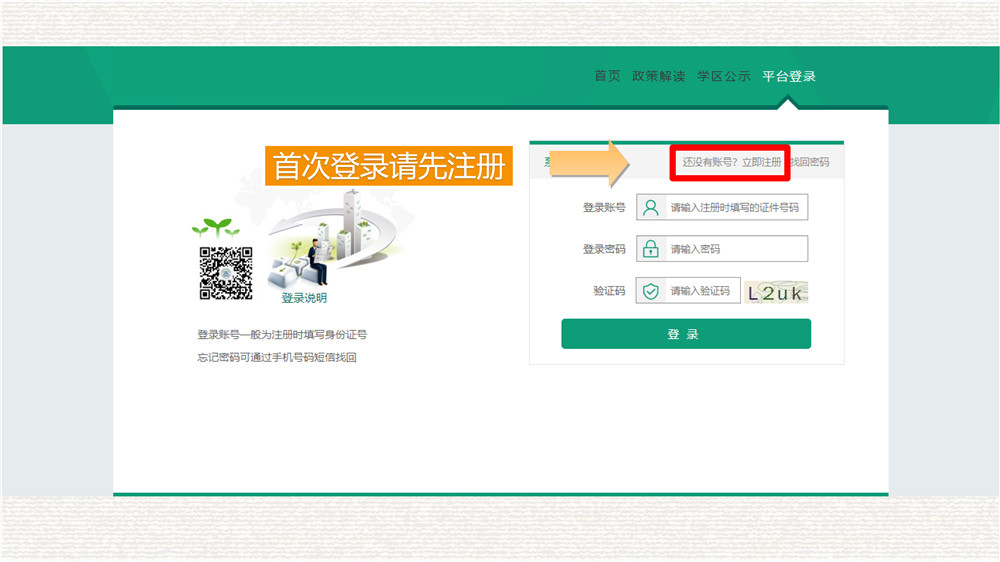Click the orange 首次登录请先注册 banner
This screenshot has width=1000, height=562.
click(x=389, y=167)
